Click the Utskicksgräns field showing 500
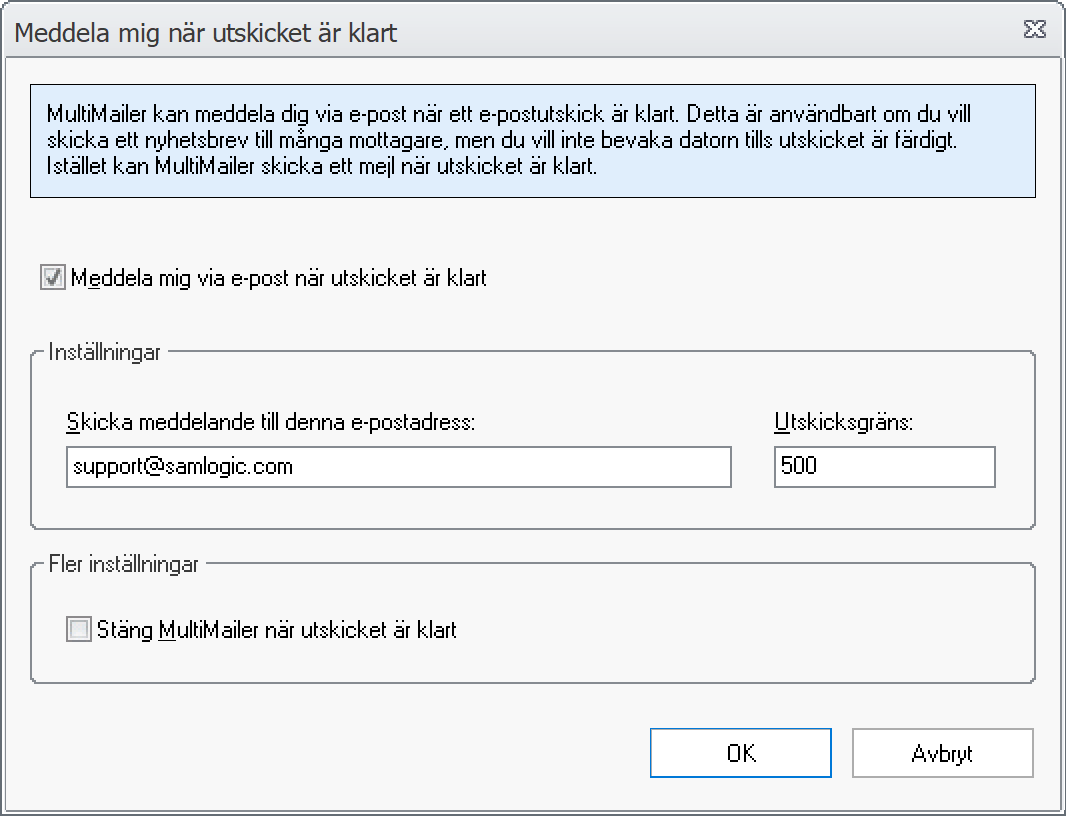 click(884, 466)
